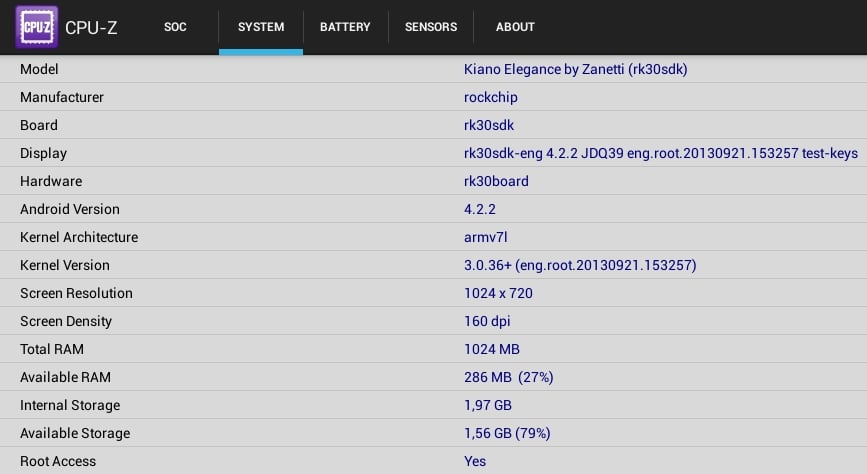The width and height of the screenshot is (867, 474).
Task: Open the BATTERY tab
Action: coord(345,27)
